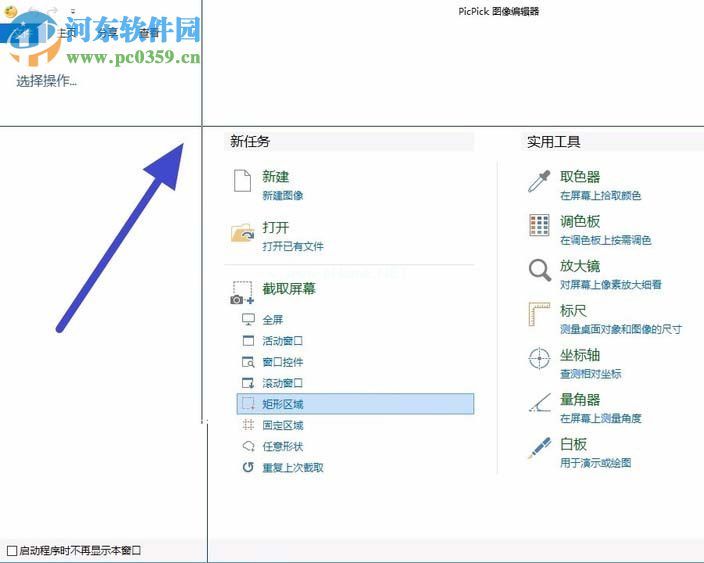Viewport: 704px width, 563px height.
Task: Choose 滚动窗口 scrolling window capture
Action: pyautogui.click(x=273, y=383)
